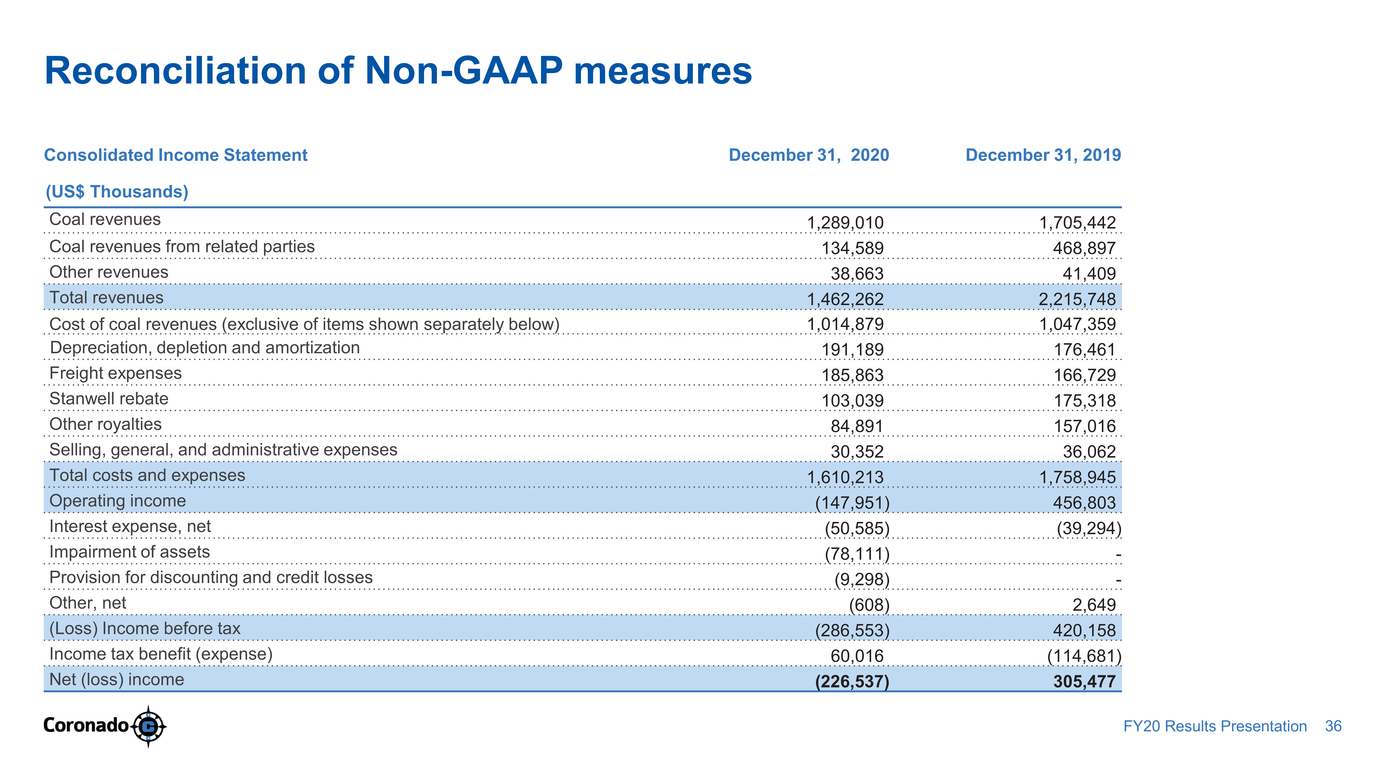Click the 'FY20 Results Presentation' footer text
The width and height of the screenshot is (1386, 780).
pos(1214,727)
